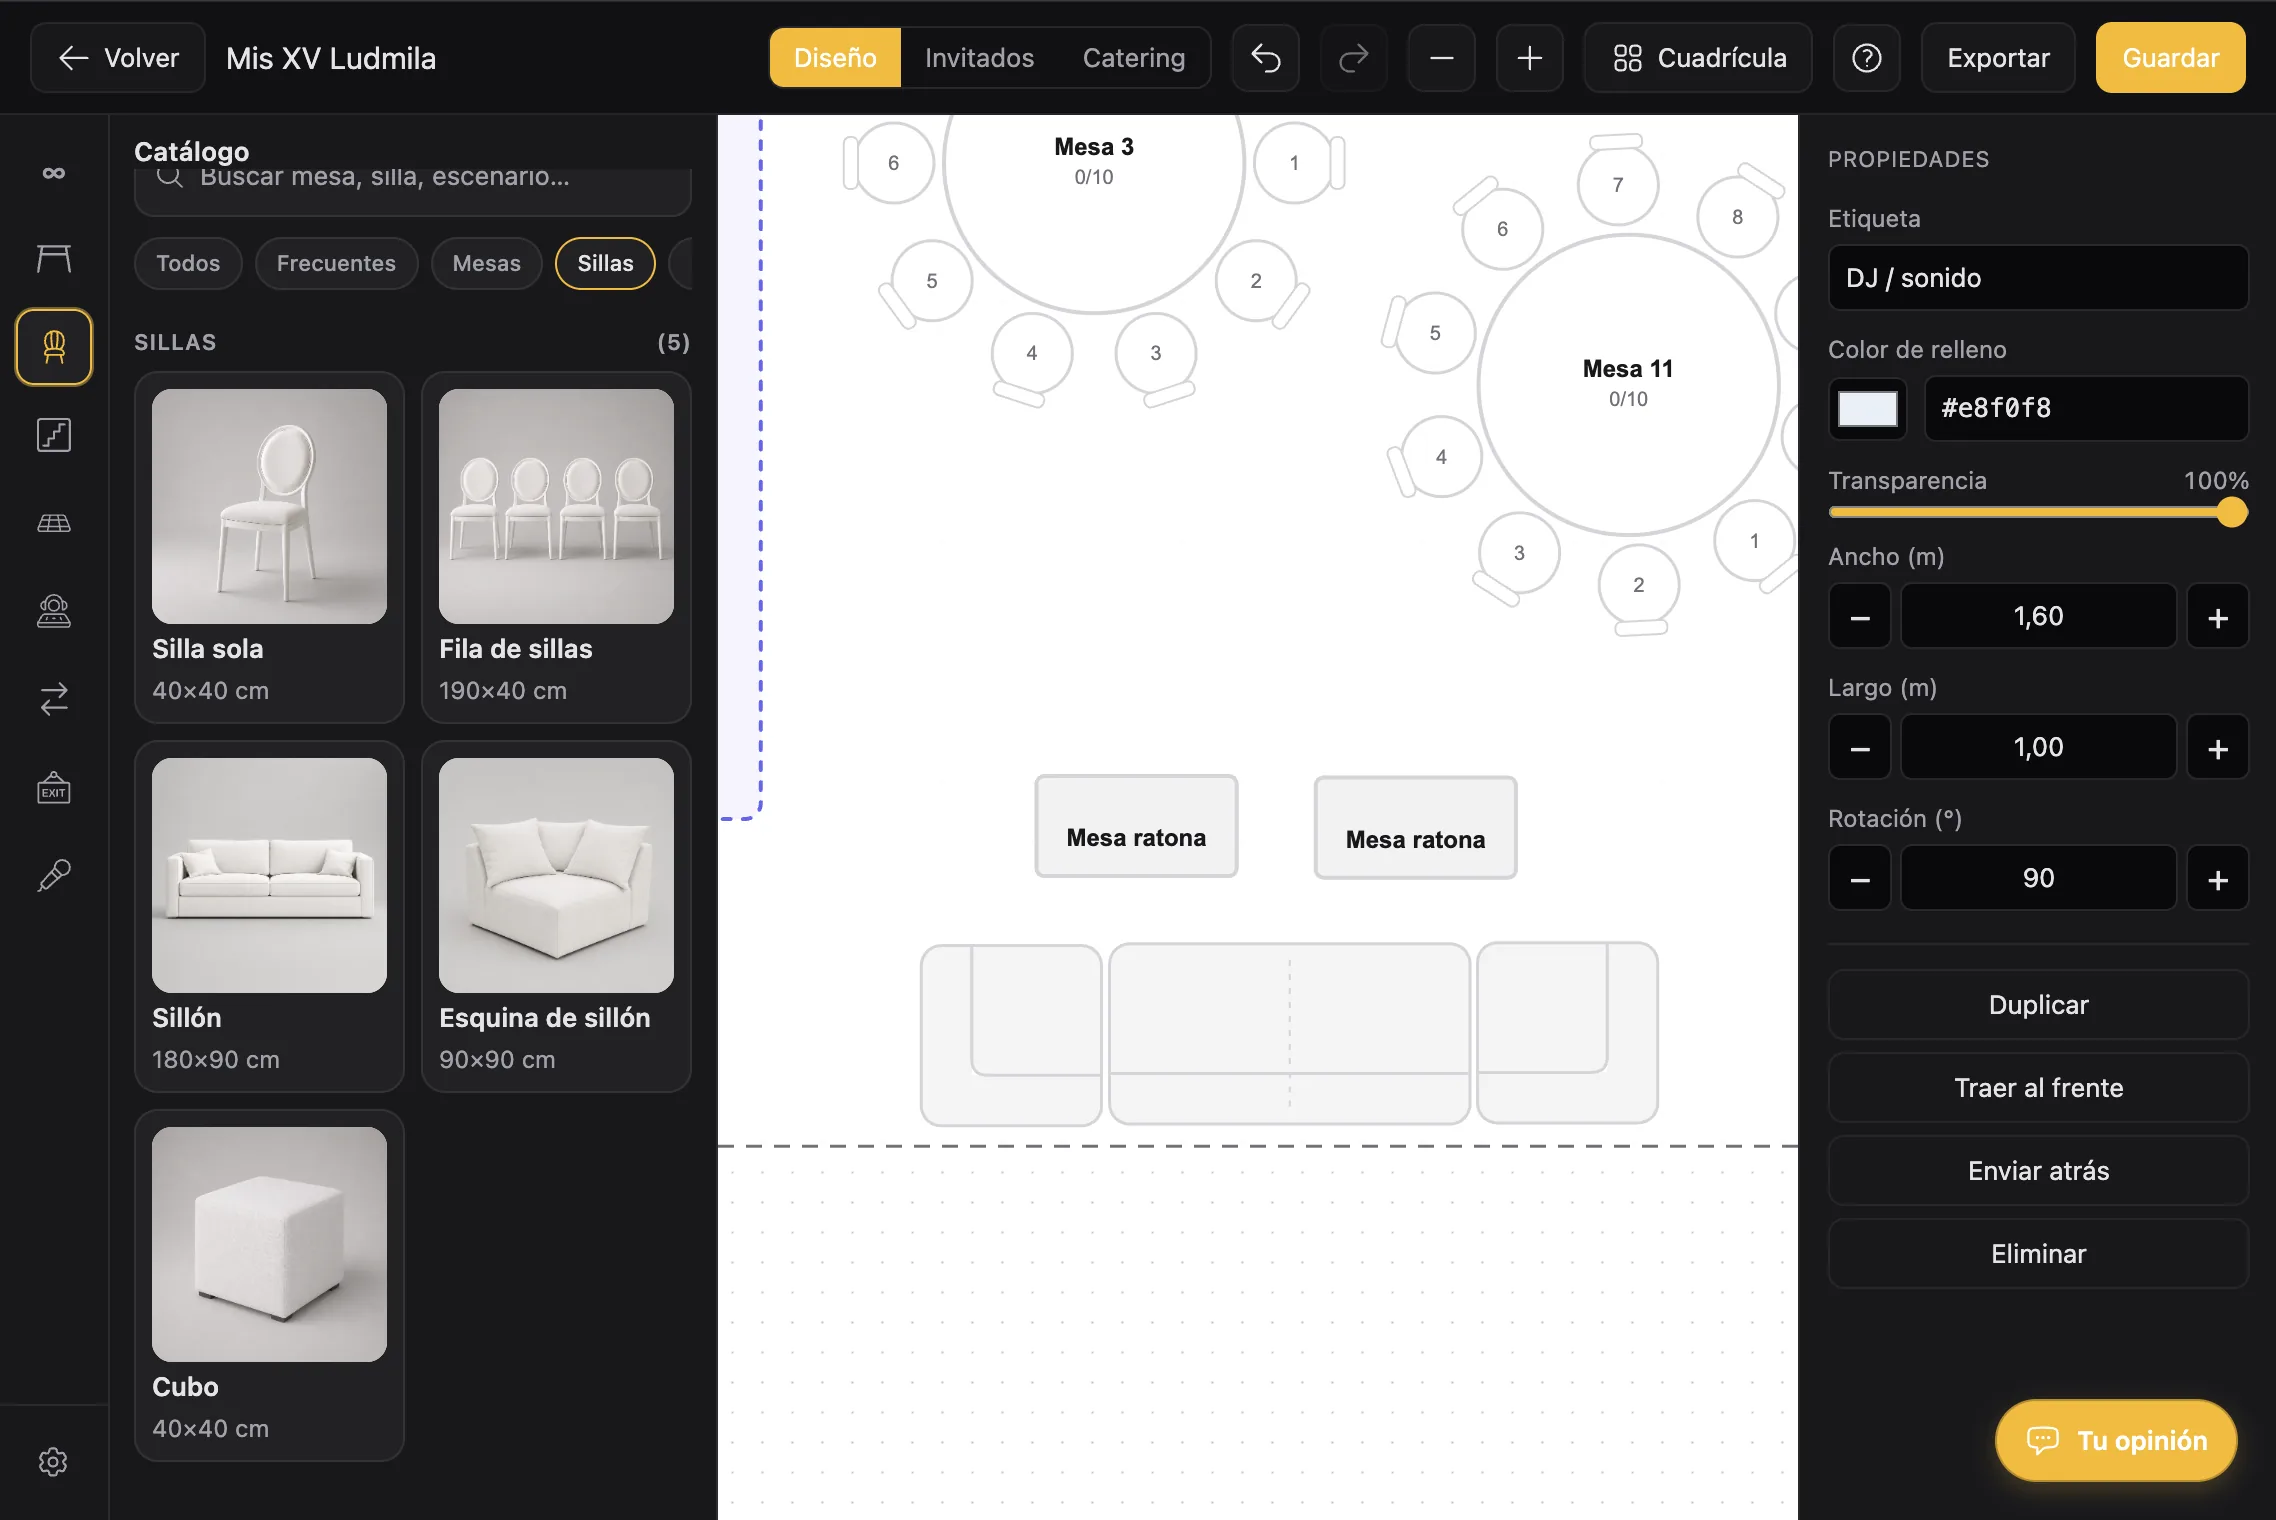Click the Duplicar button
The height and width of the screenshot is (1520, 2276).
point(2038,1005)
